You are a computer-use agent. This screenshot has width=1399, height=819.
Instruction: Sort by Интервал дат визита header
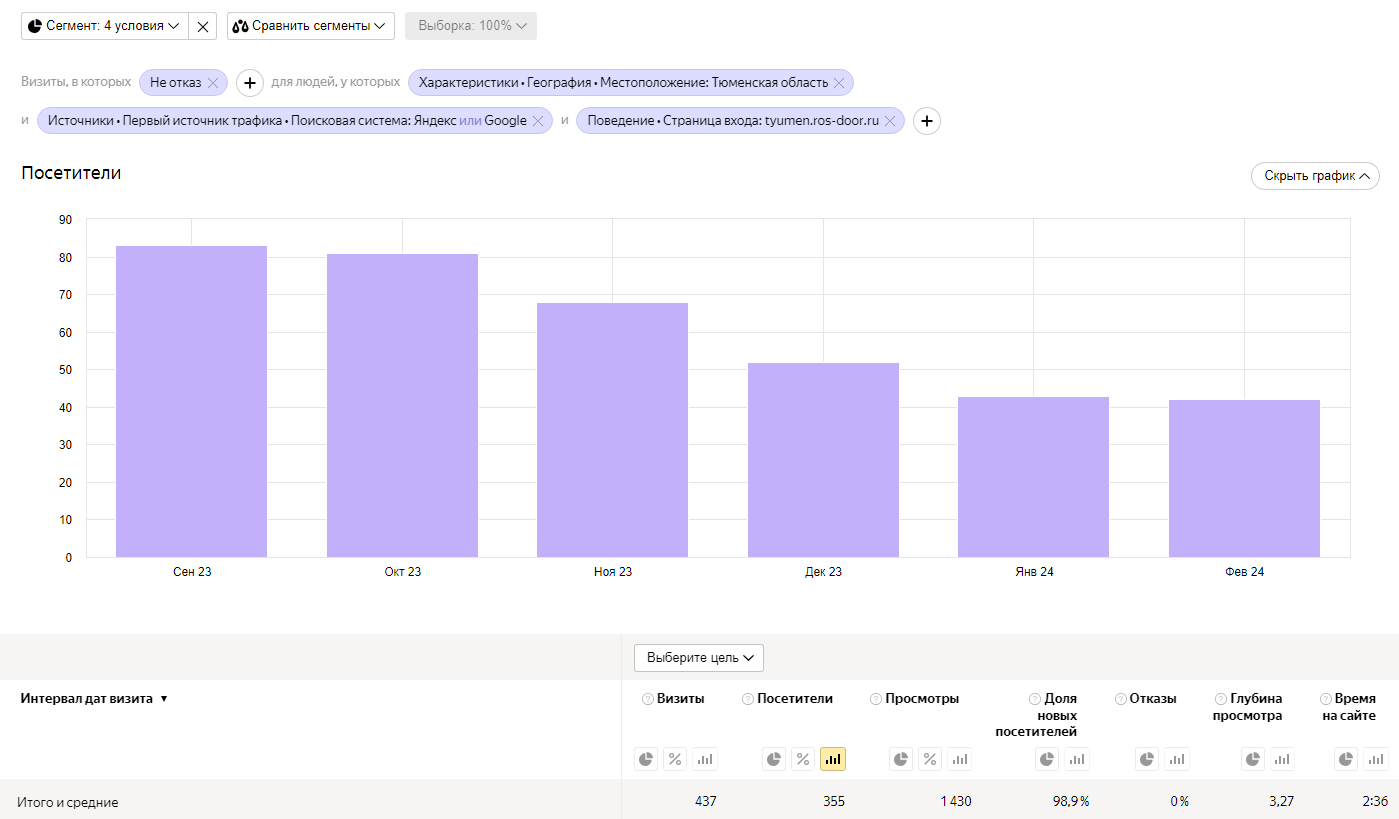87,699
